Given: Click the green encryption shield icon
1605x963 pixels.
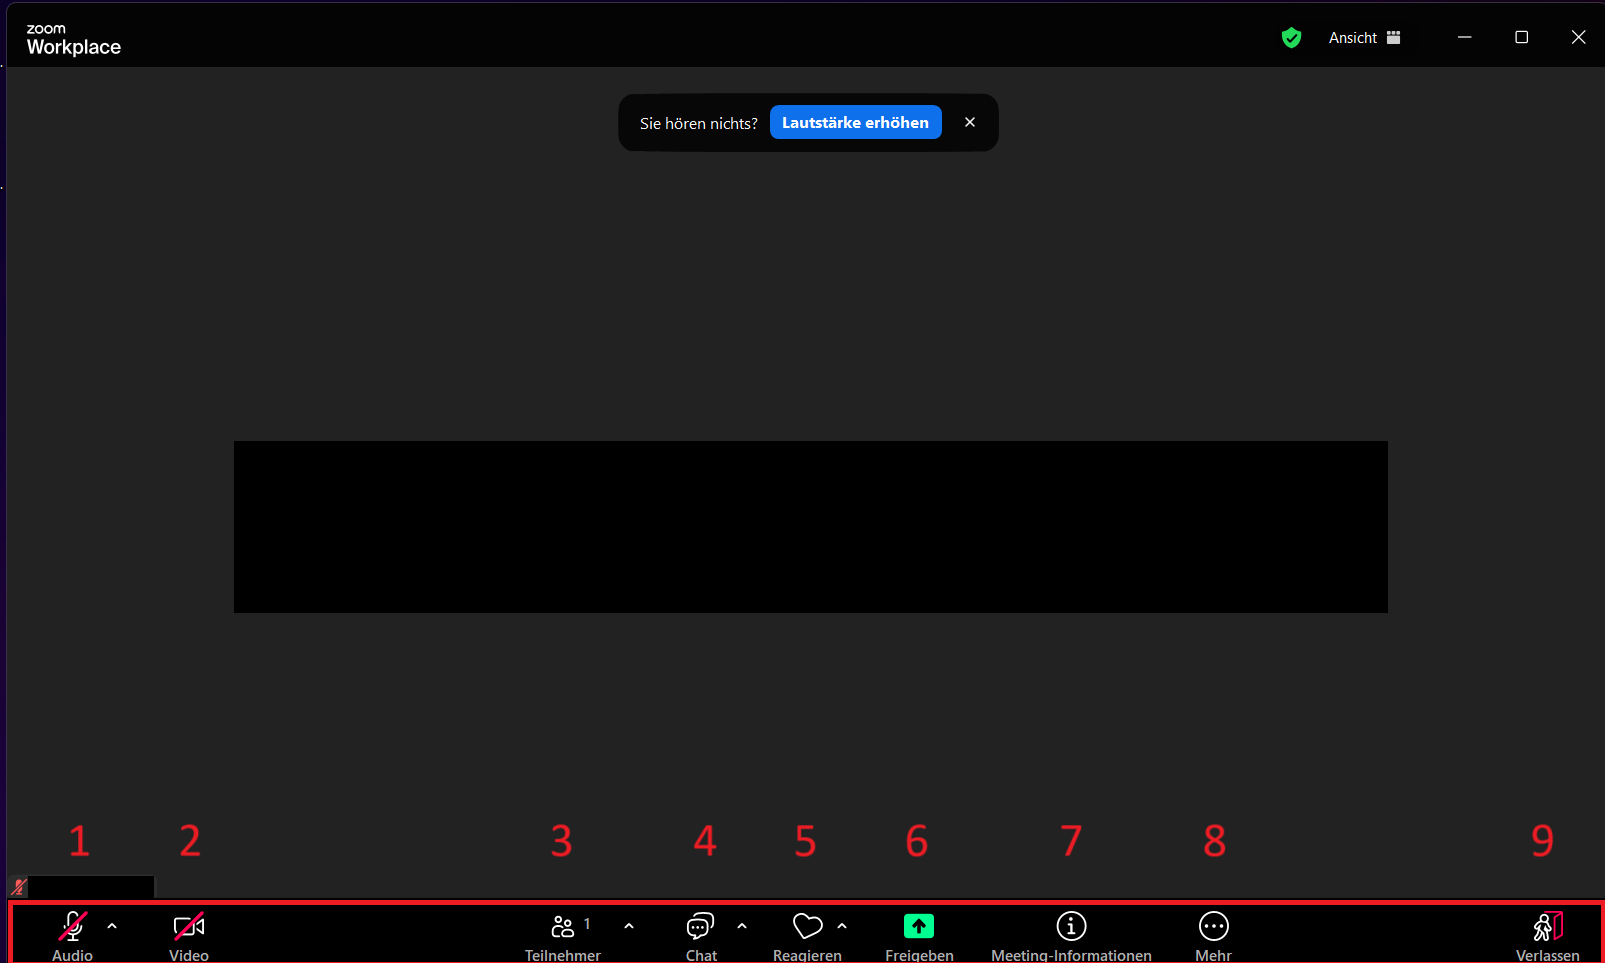Looking at the screenshot, I should coord(1291,38).
